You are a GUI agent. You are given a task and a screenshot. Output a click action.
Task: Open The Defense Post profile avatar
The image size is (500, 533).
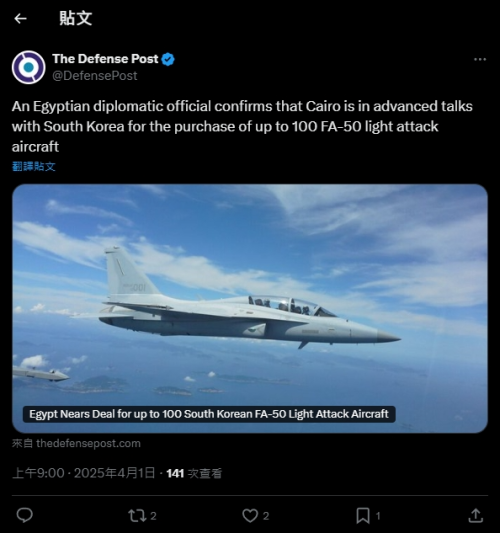(29, 67)
